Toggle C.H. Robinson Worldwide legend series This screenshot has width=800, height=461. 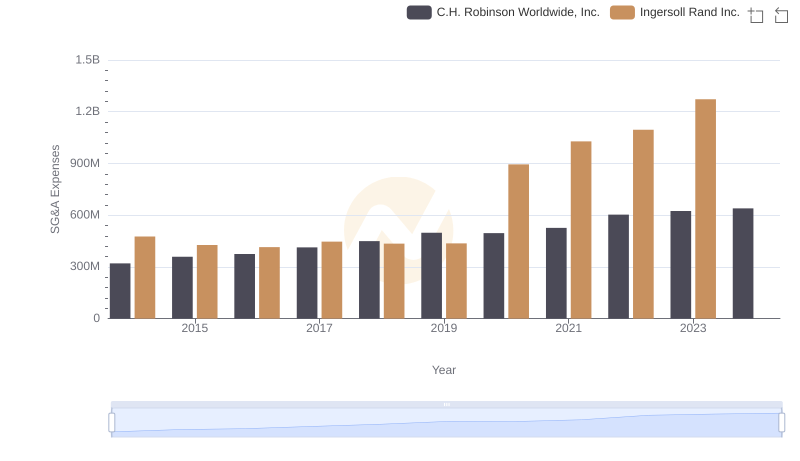click(x=503, y=12)
